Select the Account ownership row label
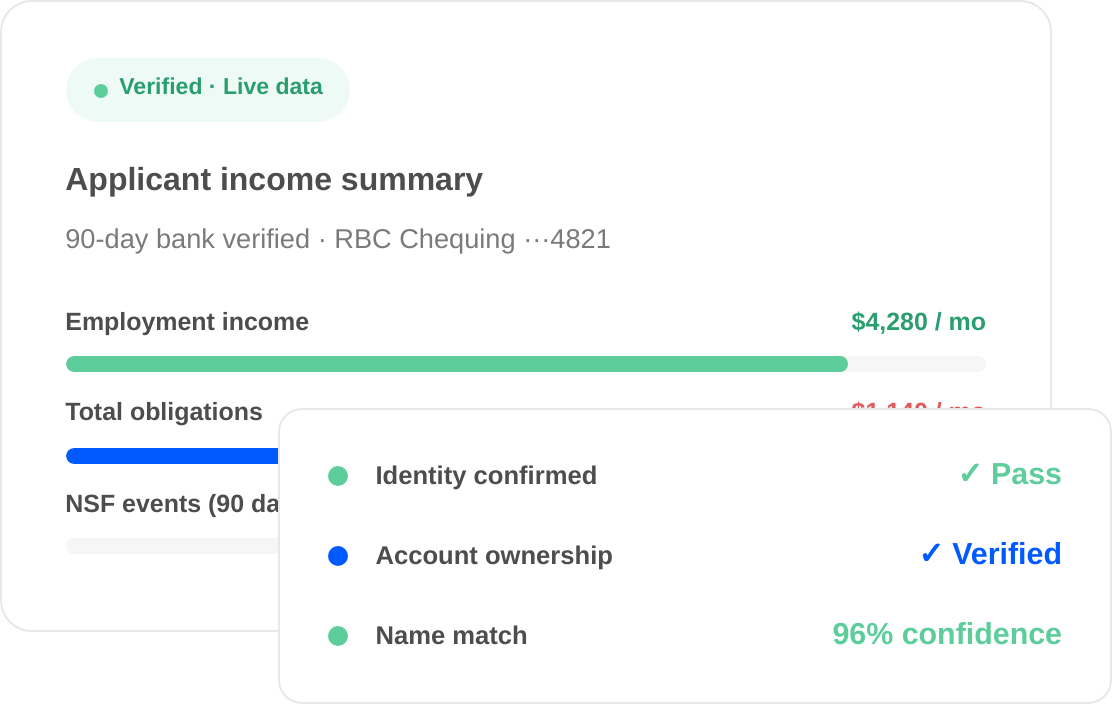The height and width of the screenshot is (704, 1112). coord(494,556)
